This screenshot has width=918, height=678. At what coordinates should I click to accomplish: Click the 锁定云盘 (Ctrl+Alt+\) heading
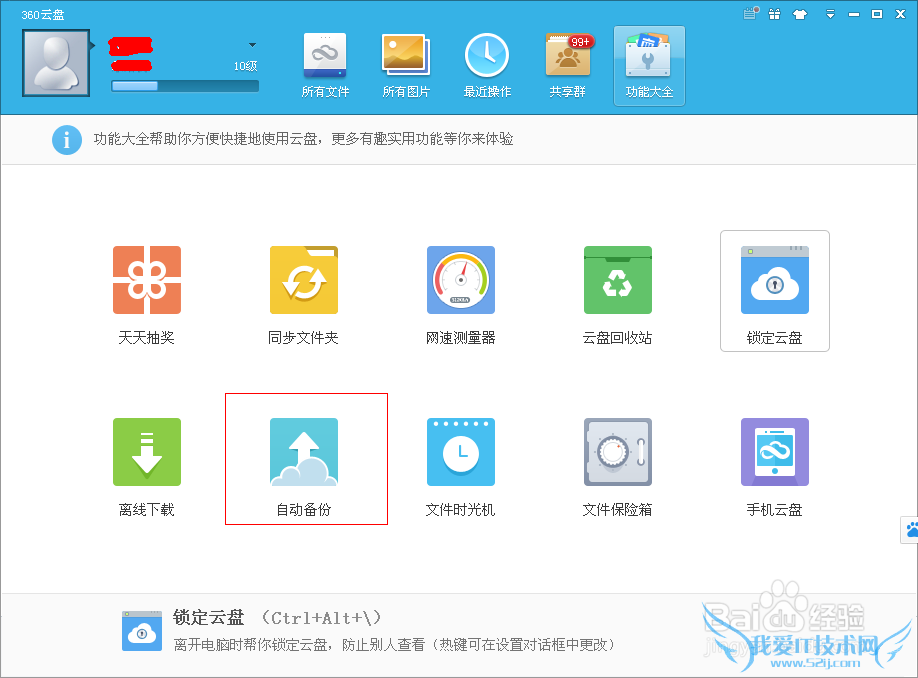coord(277,618)
